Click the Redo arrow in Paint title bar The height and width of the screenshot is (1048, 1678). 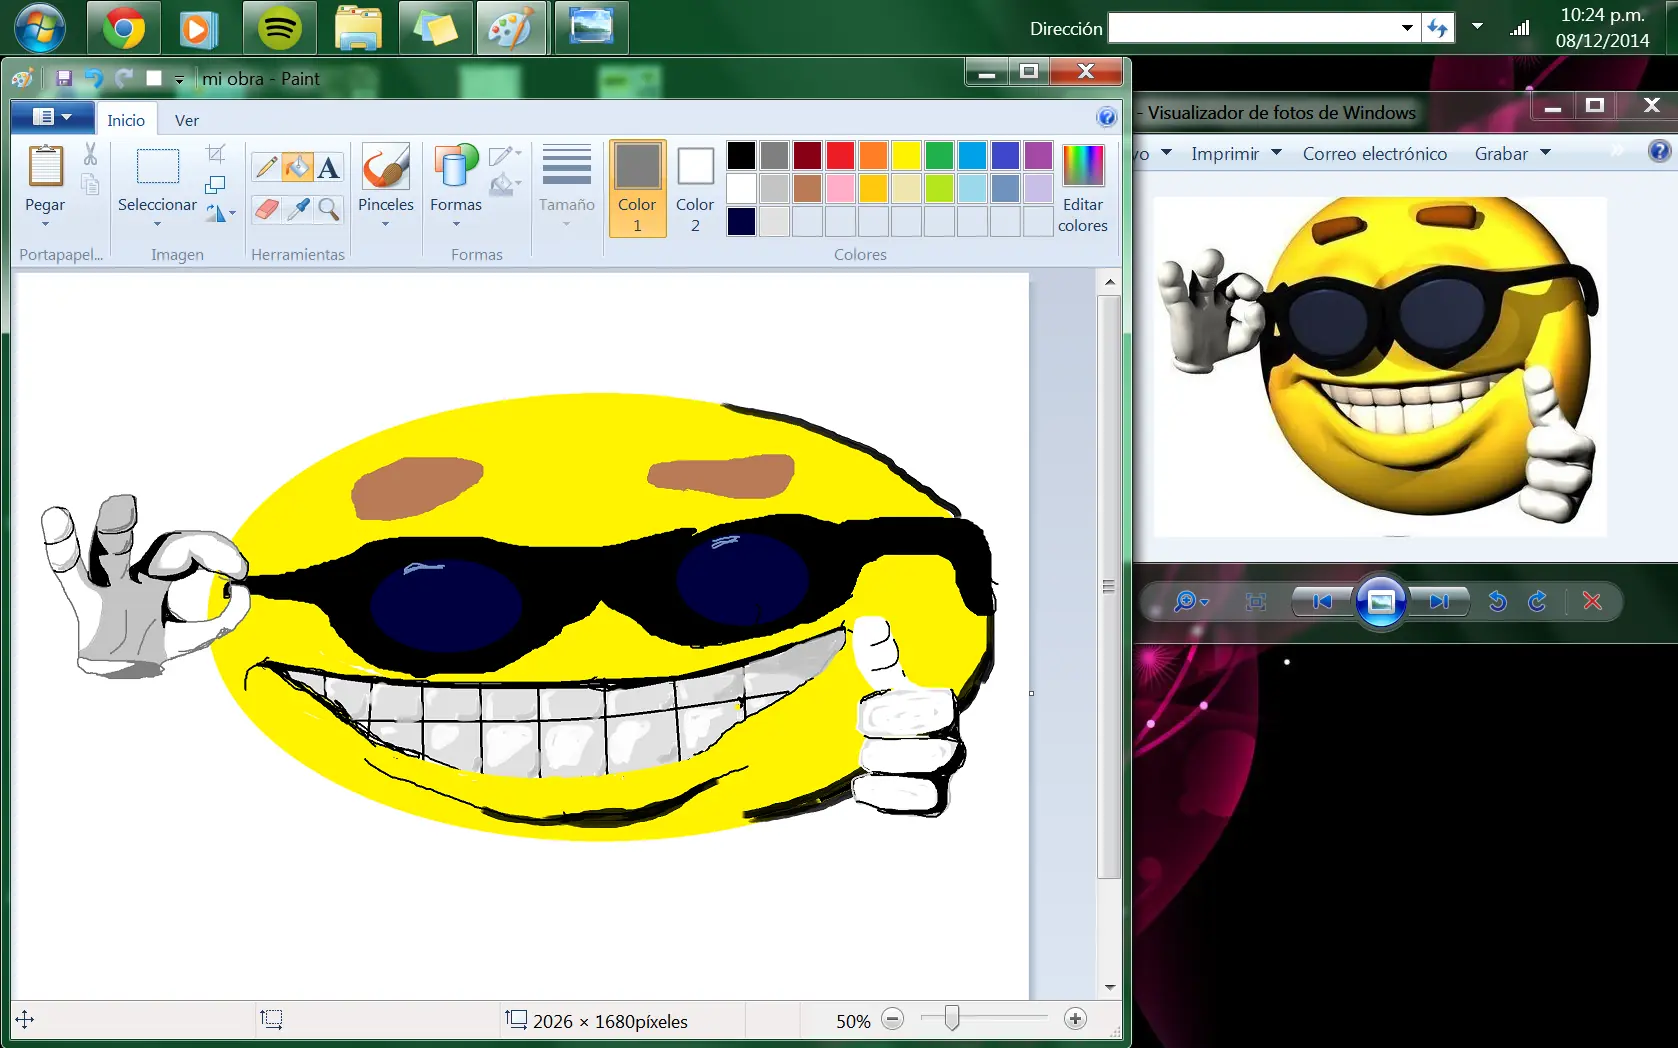[x=124, y=78]
